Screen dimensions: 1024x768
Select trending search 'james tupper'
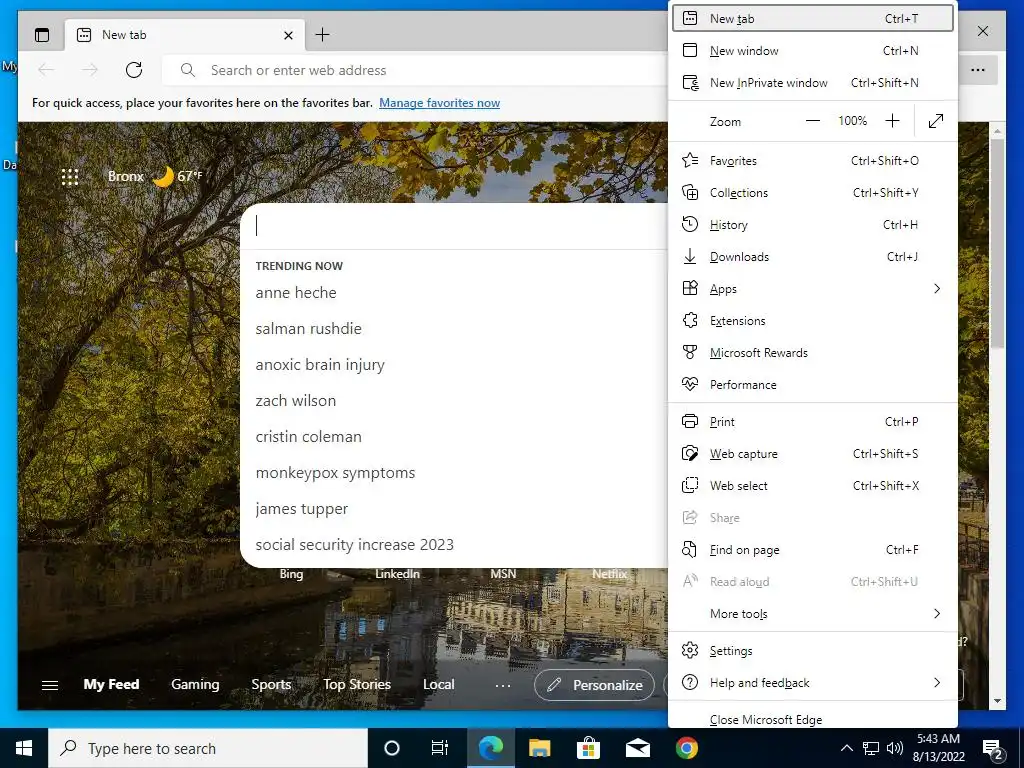(302, 509)
